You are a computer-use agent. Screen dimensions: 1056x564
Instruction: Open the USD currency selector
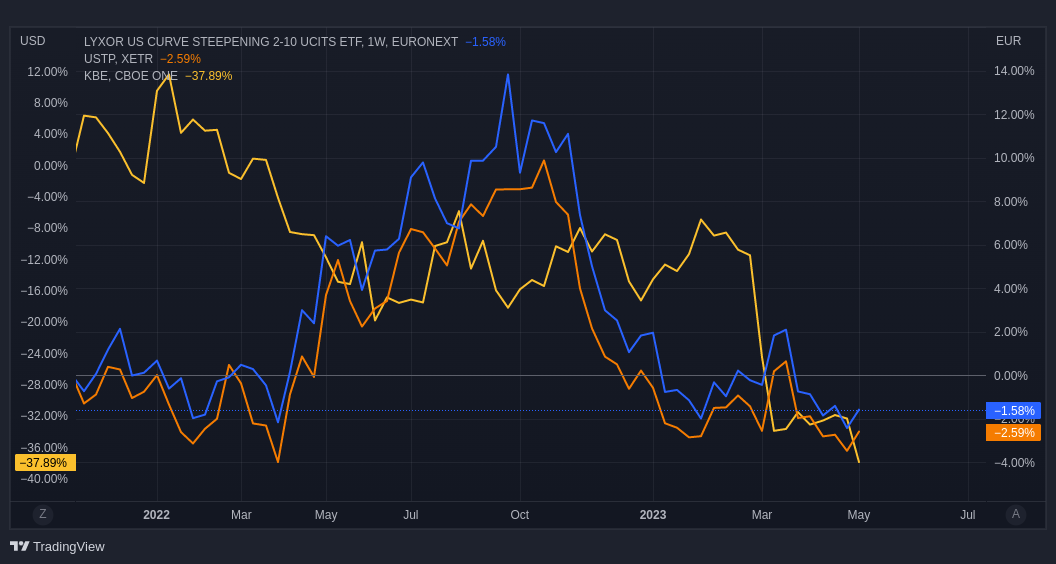(x=33, y=41)
